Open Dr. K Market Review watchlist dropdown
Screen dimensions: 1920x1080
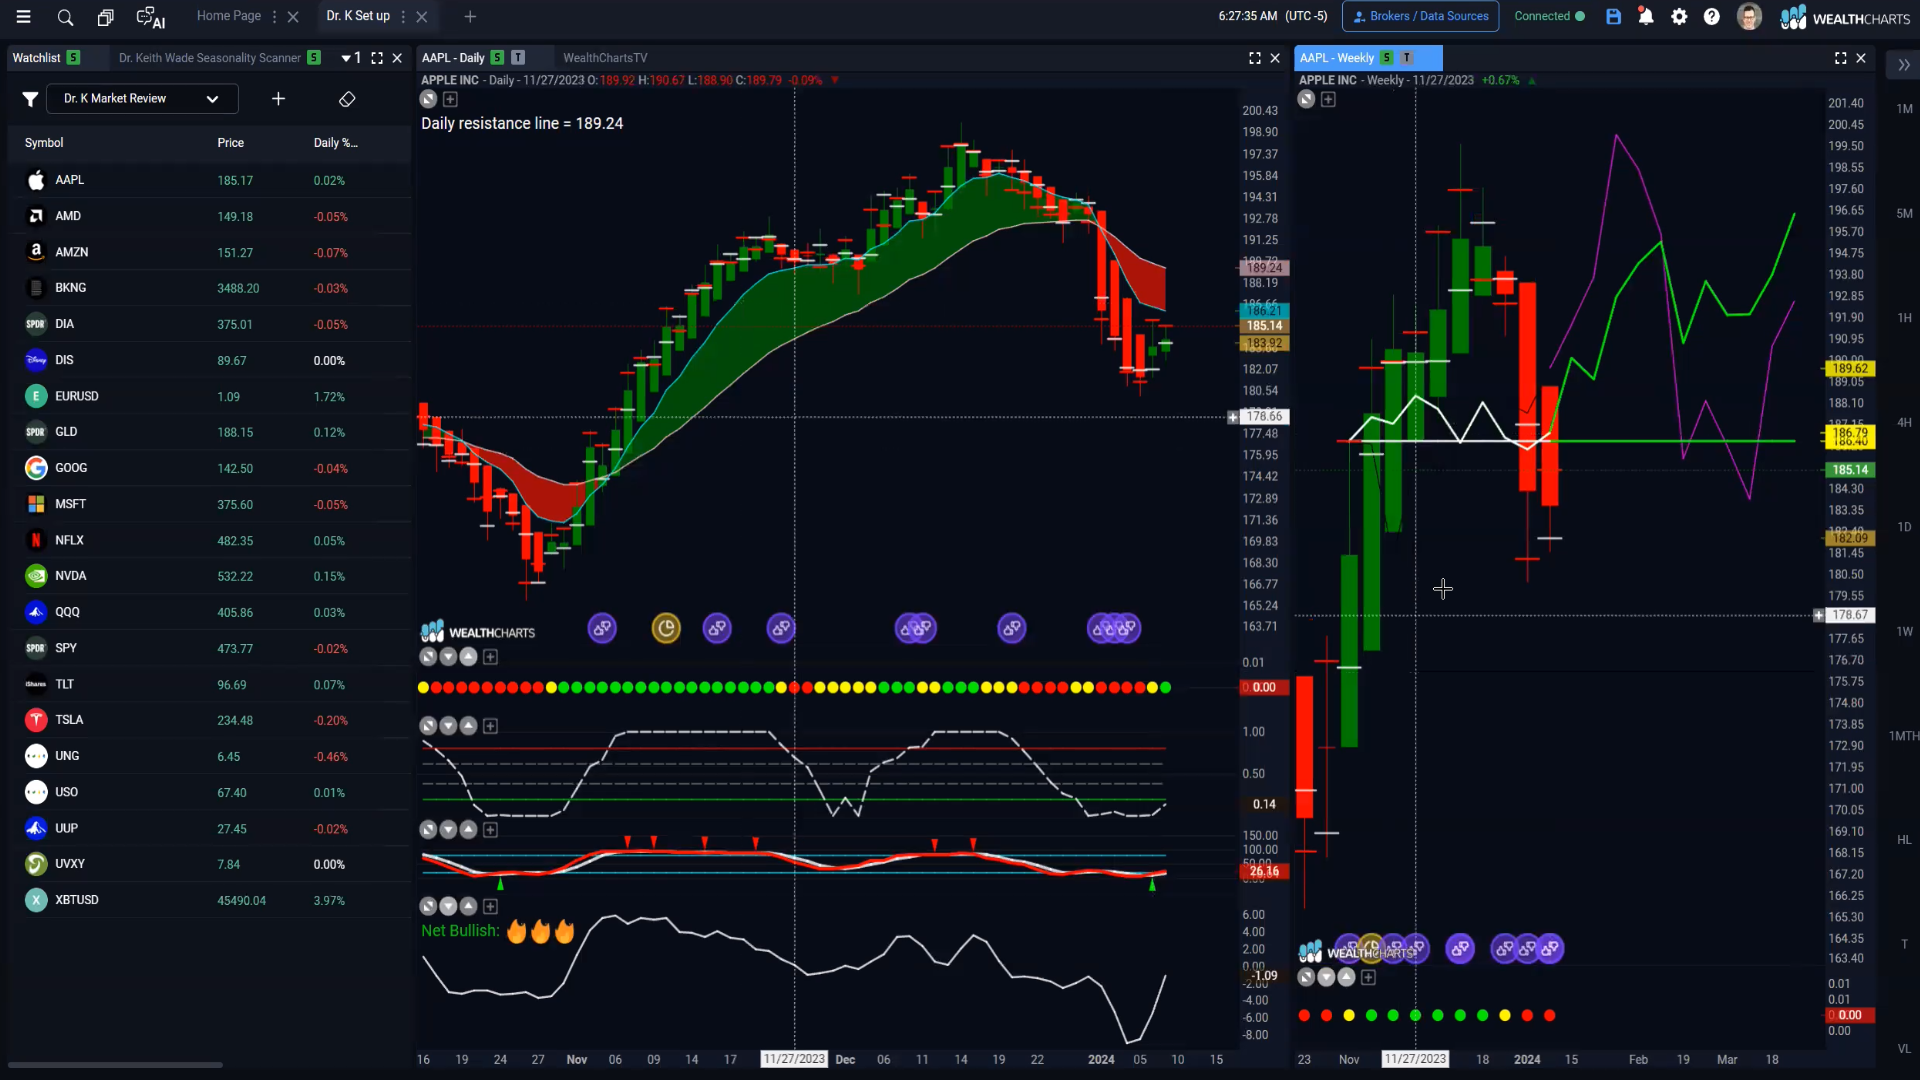142,99
